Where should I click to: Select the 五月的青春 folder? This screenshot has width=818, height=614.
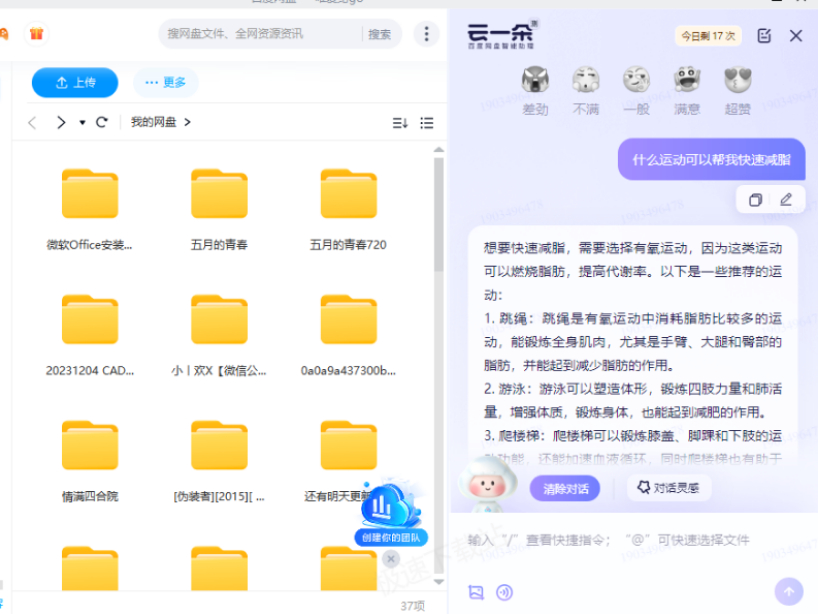[219, 210]
